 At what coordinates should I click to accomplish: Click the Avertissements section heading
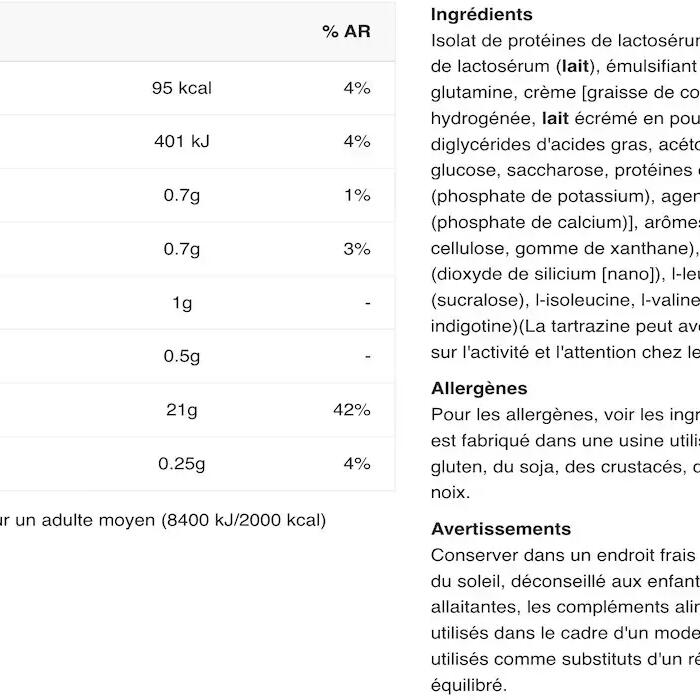pyautogui.click(x=500, y=529)
